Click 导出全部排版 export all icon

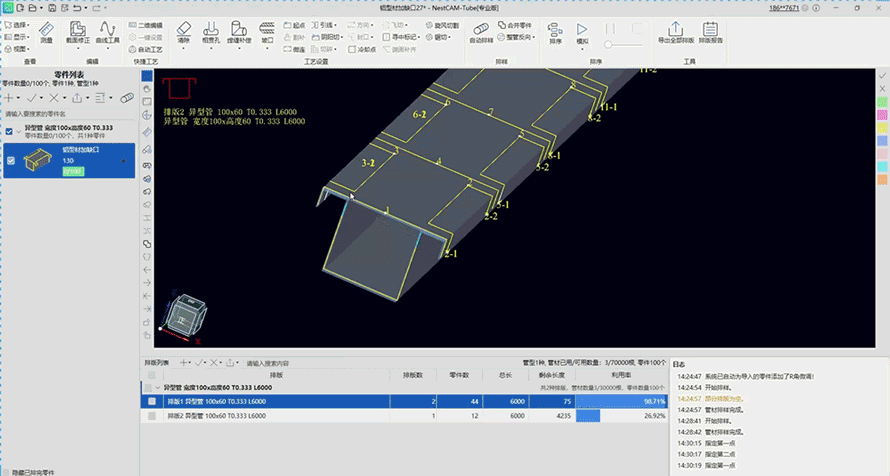[675, 33]
